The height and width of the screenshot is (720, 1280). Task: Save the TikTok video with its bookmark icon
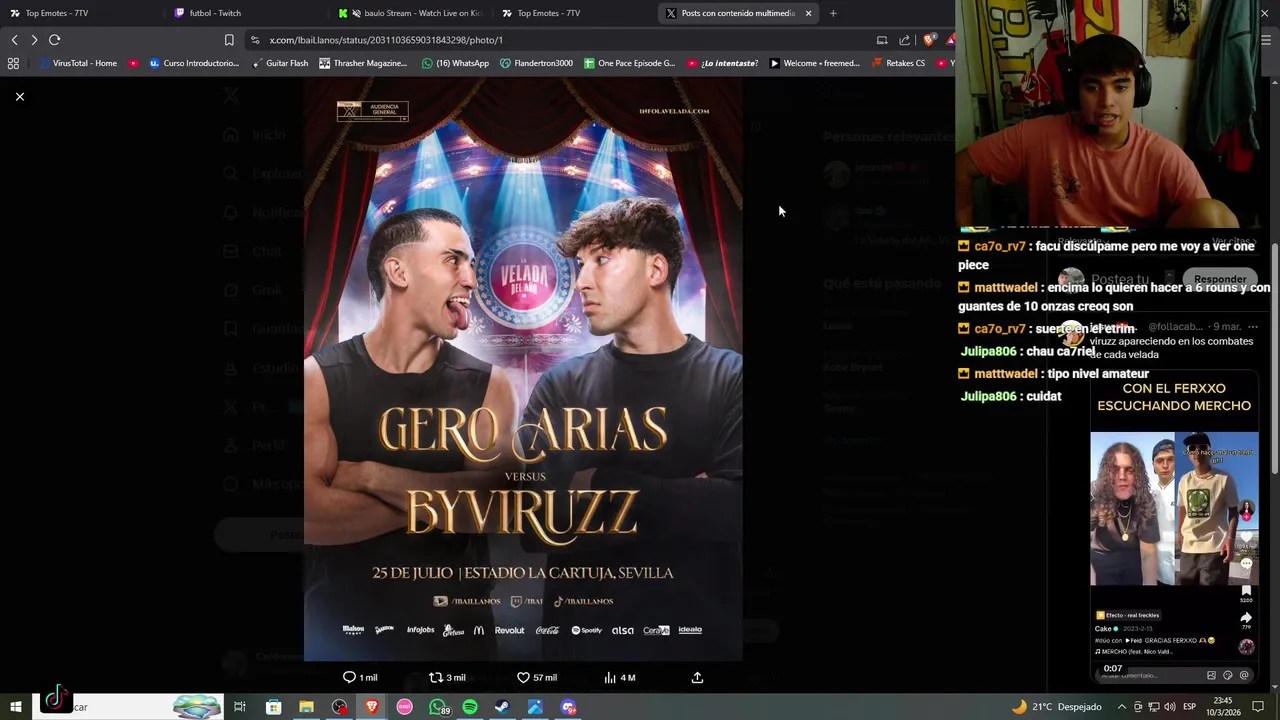1246,591
